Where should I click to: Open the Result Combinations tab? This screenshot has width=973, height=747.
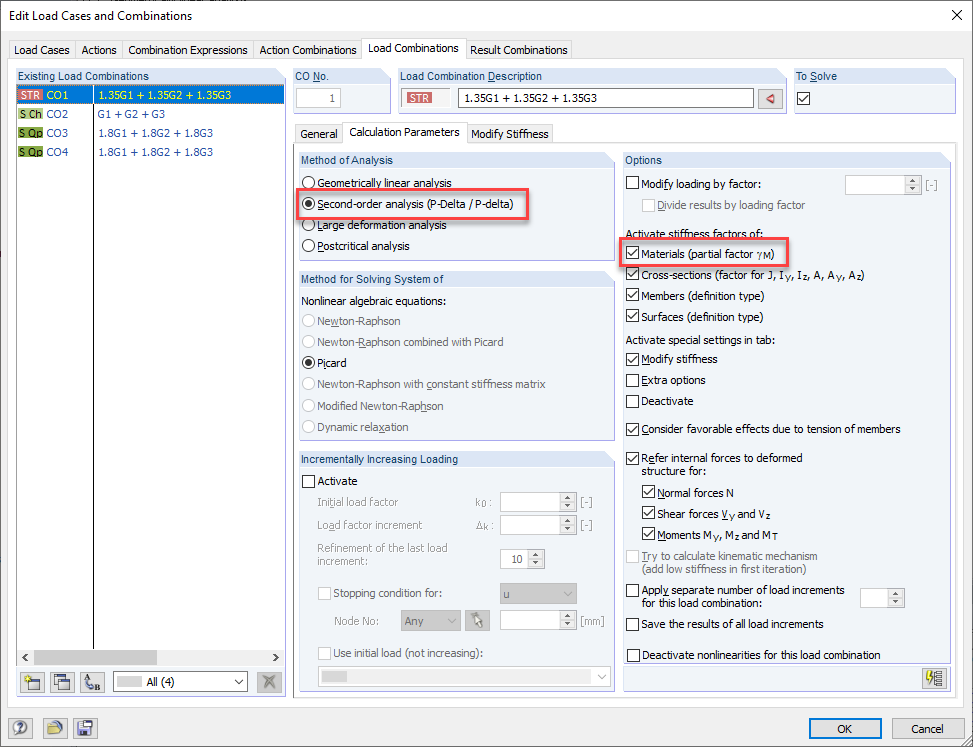tap(519, 49)
